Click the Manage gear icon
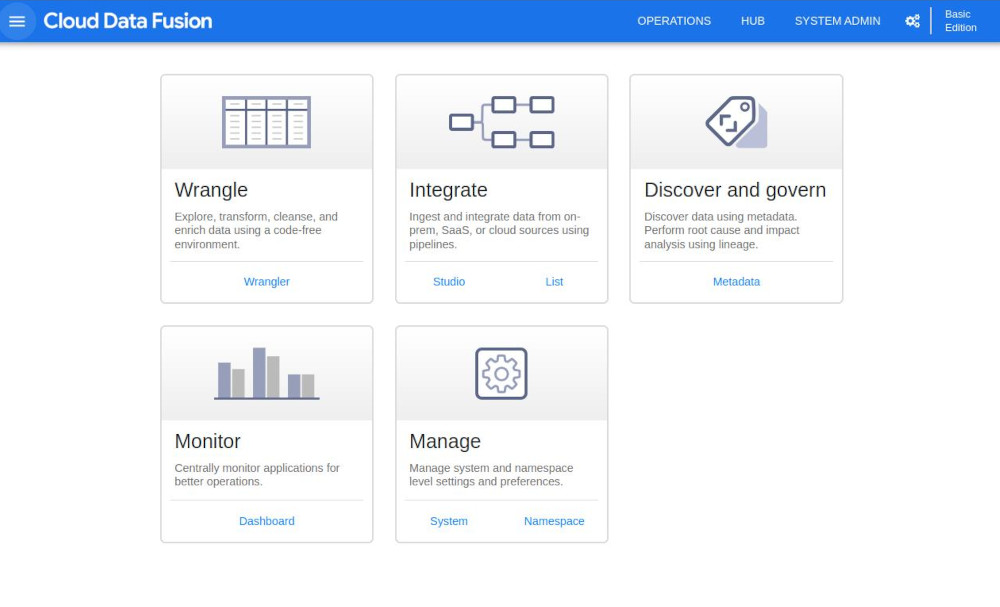Screen dimensions: 1000x607 pos(501,374)
